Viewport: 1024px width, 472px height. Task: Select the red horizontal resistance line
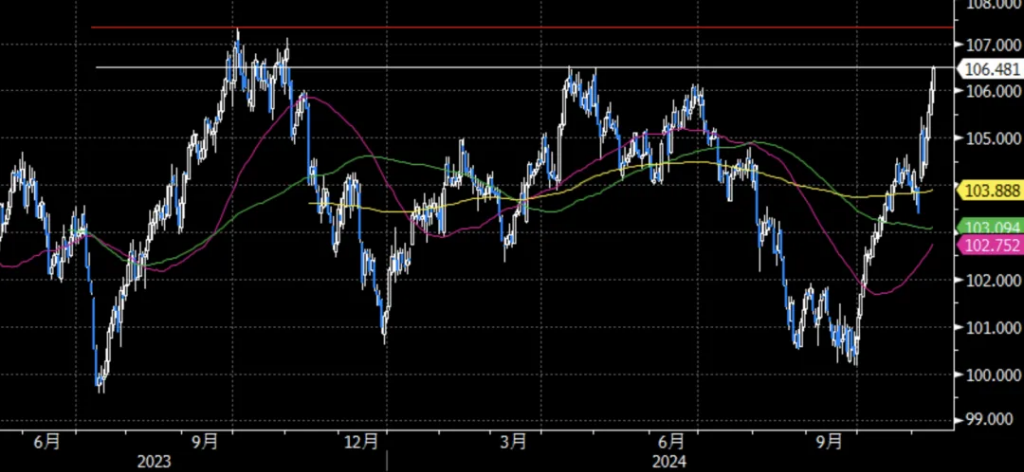(500, 28)
